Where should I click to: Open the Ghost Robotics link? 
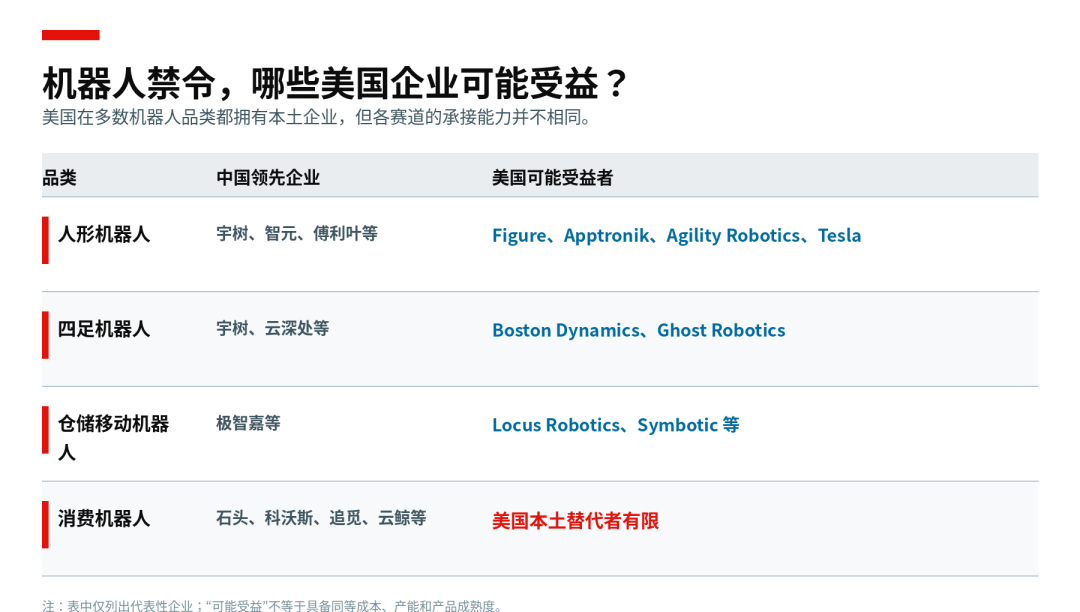click(721, 330)
